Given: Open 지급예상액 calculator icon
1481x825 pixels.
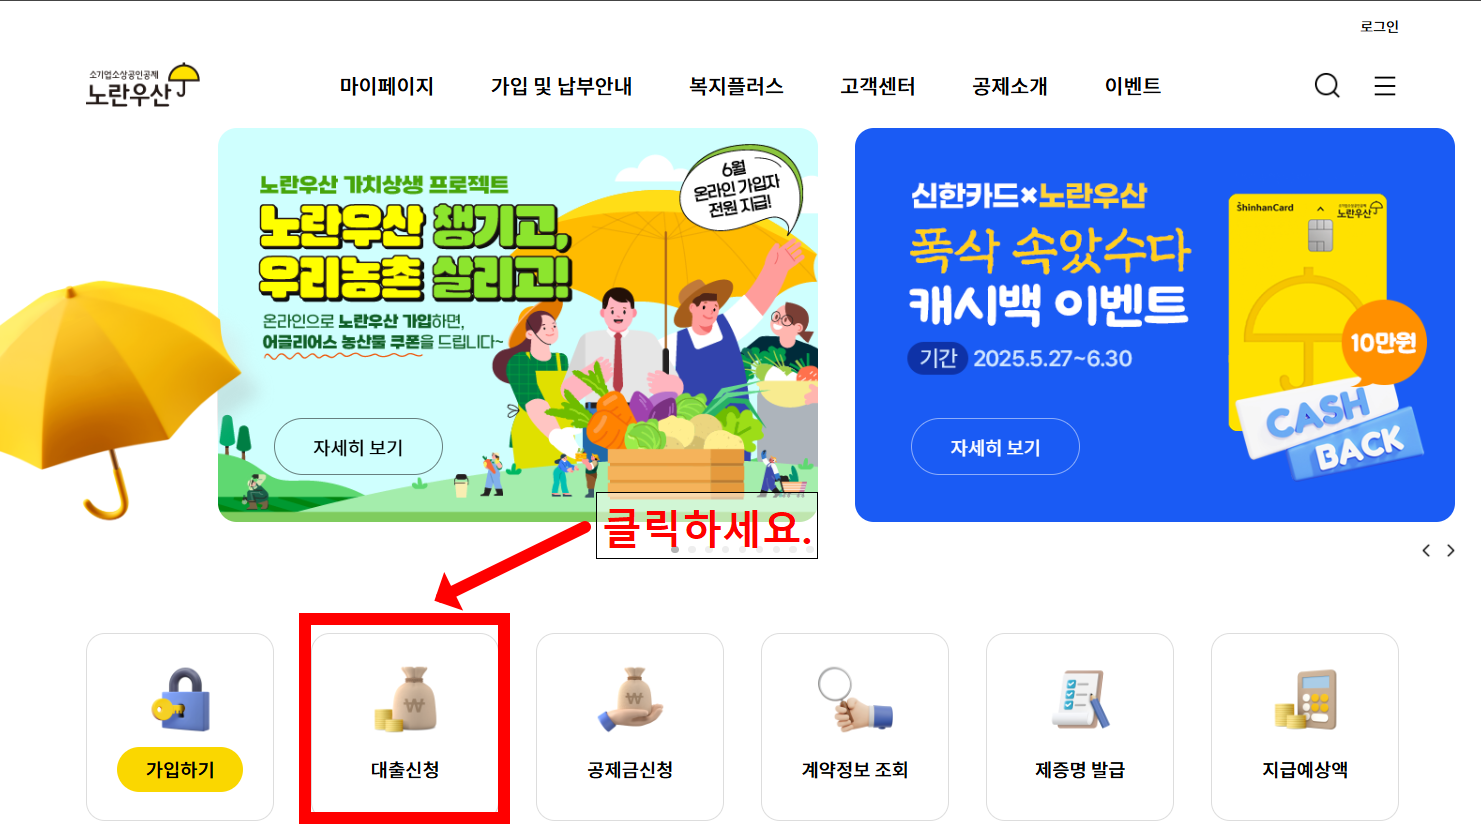Looking at the screenshot, I should click(x=1305, y=699).
